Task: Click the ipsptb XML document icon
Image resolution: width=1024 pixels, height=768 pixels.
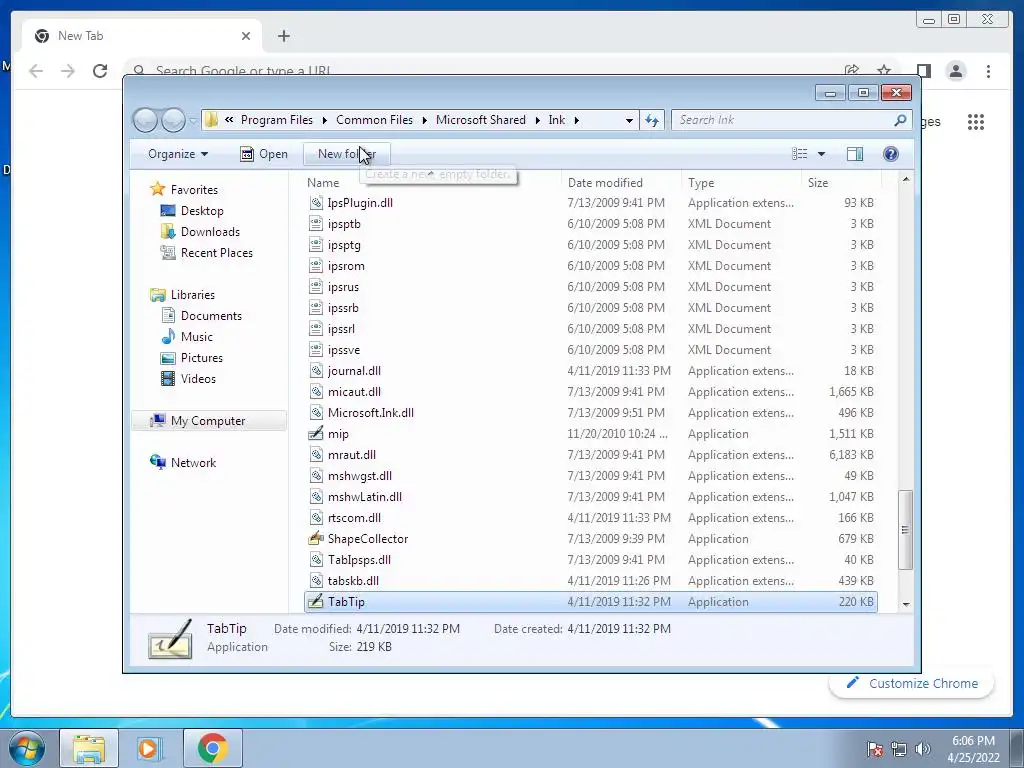Action: pyautogui.click(x=316, y=224)
